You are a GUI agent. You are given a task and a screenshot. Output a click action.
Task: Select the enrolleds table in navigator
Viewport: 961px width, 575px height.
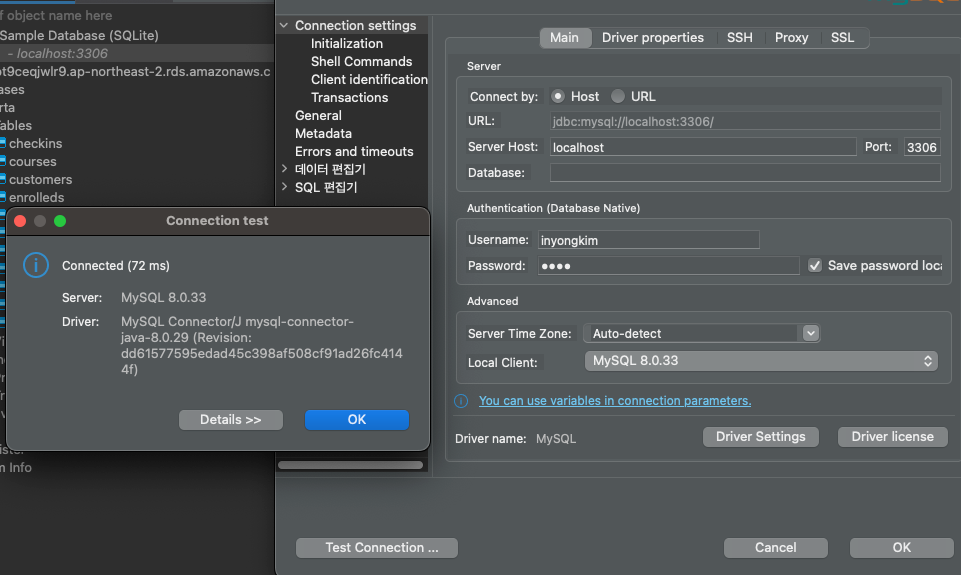click(x=36, y=197)
